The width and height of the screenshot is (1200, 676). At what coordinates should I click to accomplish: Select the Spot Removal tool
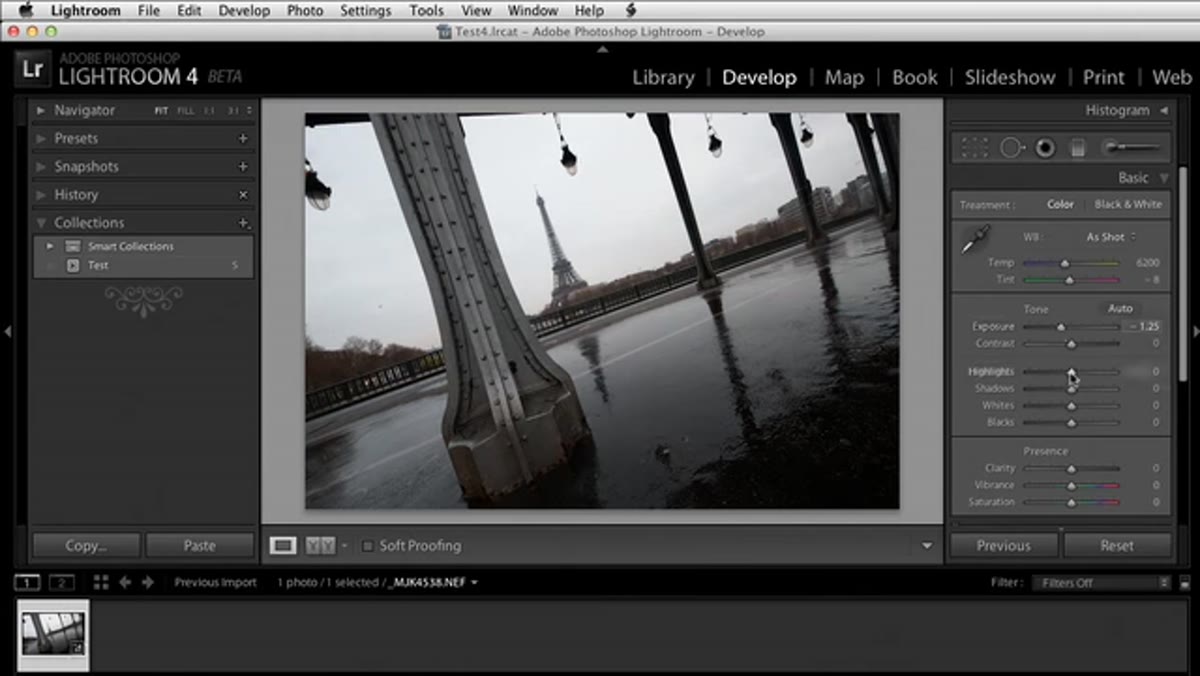click(x=1012, y=148)
